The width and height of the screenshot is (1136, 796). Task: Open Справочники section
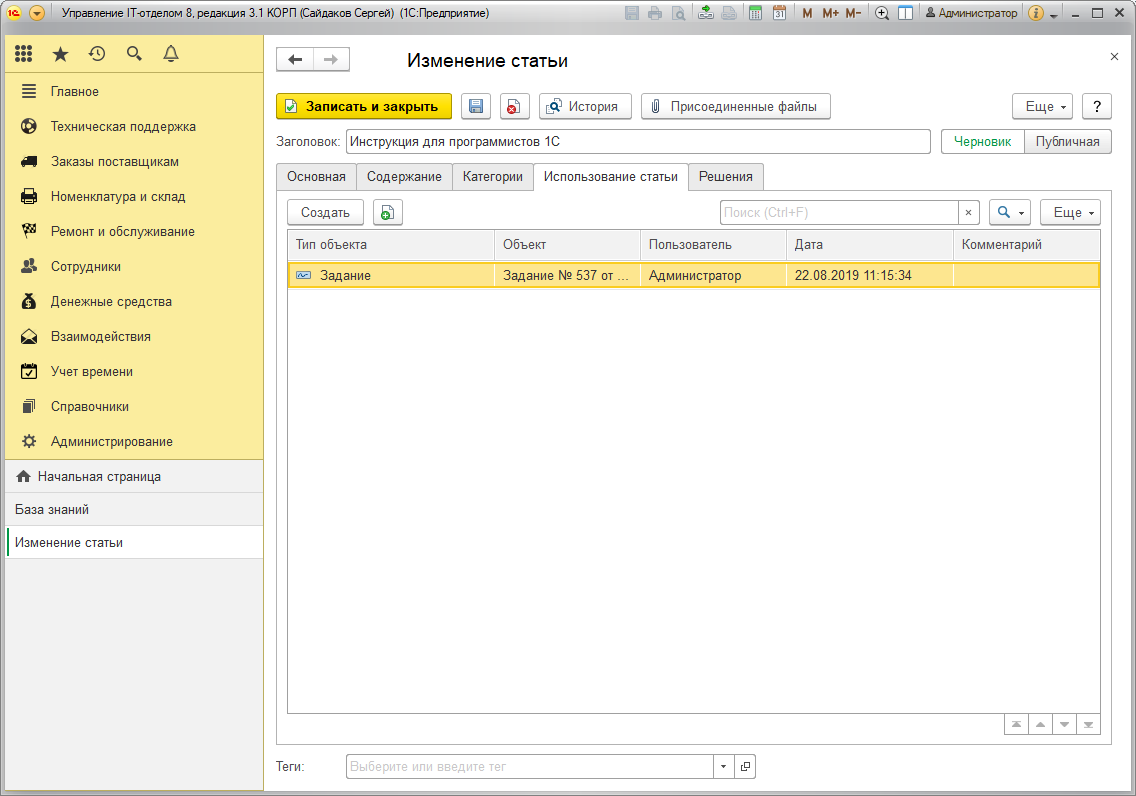click(134, 406)
